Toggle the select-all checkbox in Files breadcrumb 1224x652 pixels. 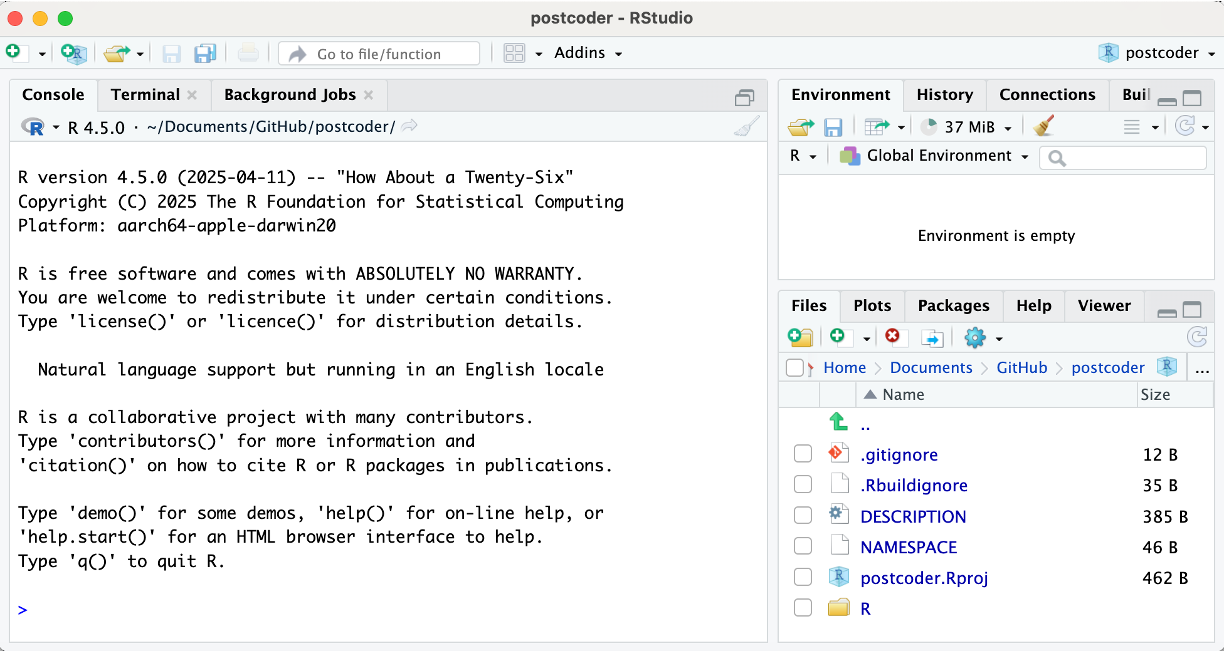click(795, 368)
